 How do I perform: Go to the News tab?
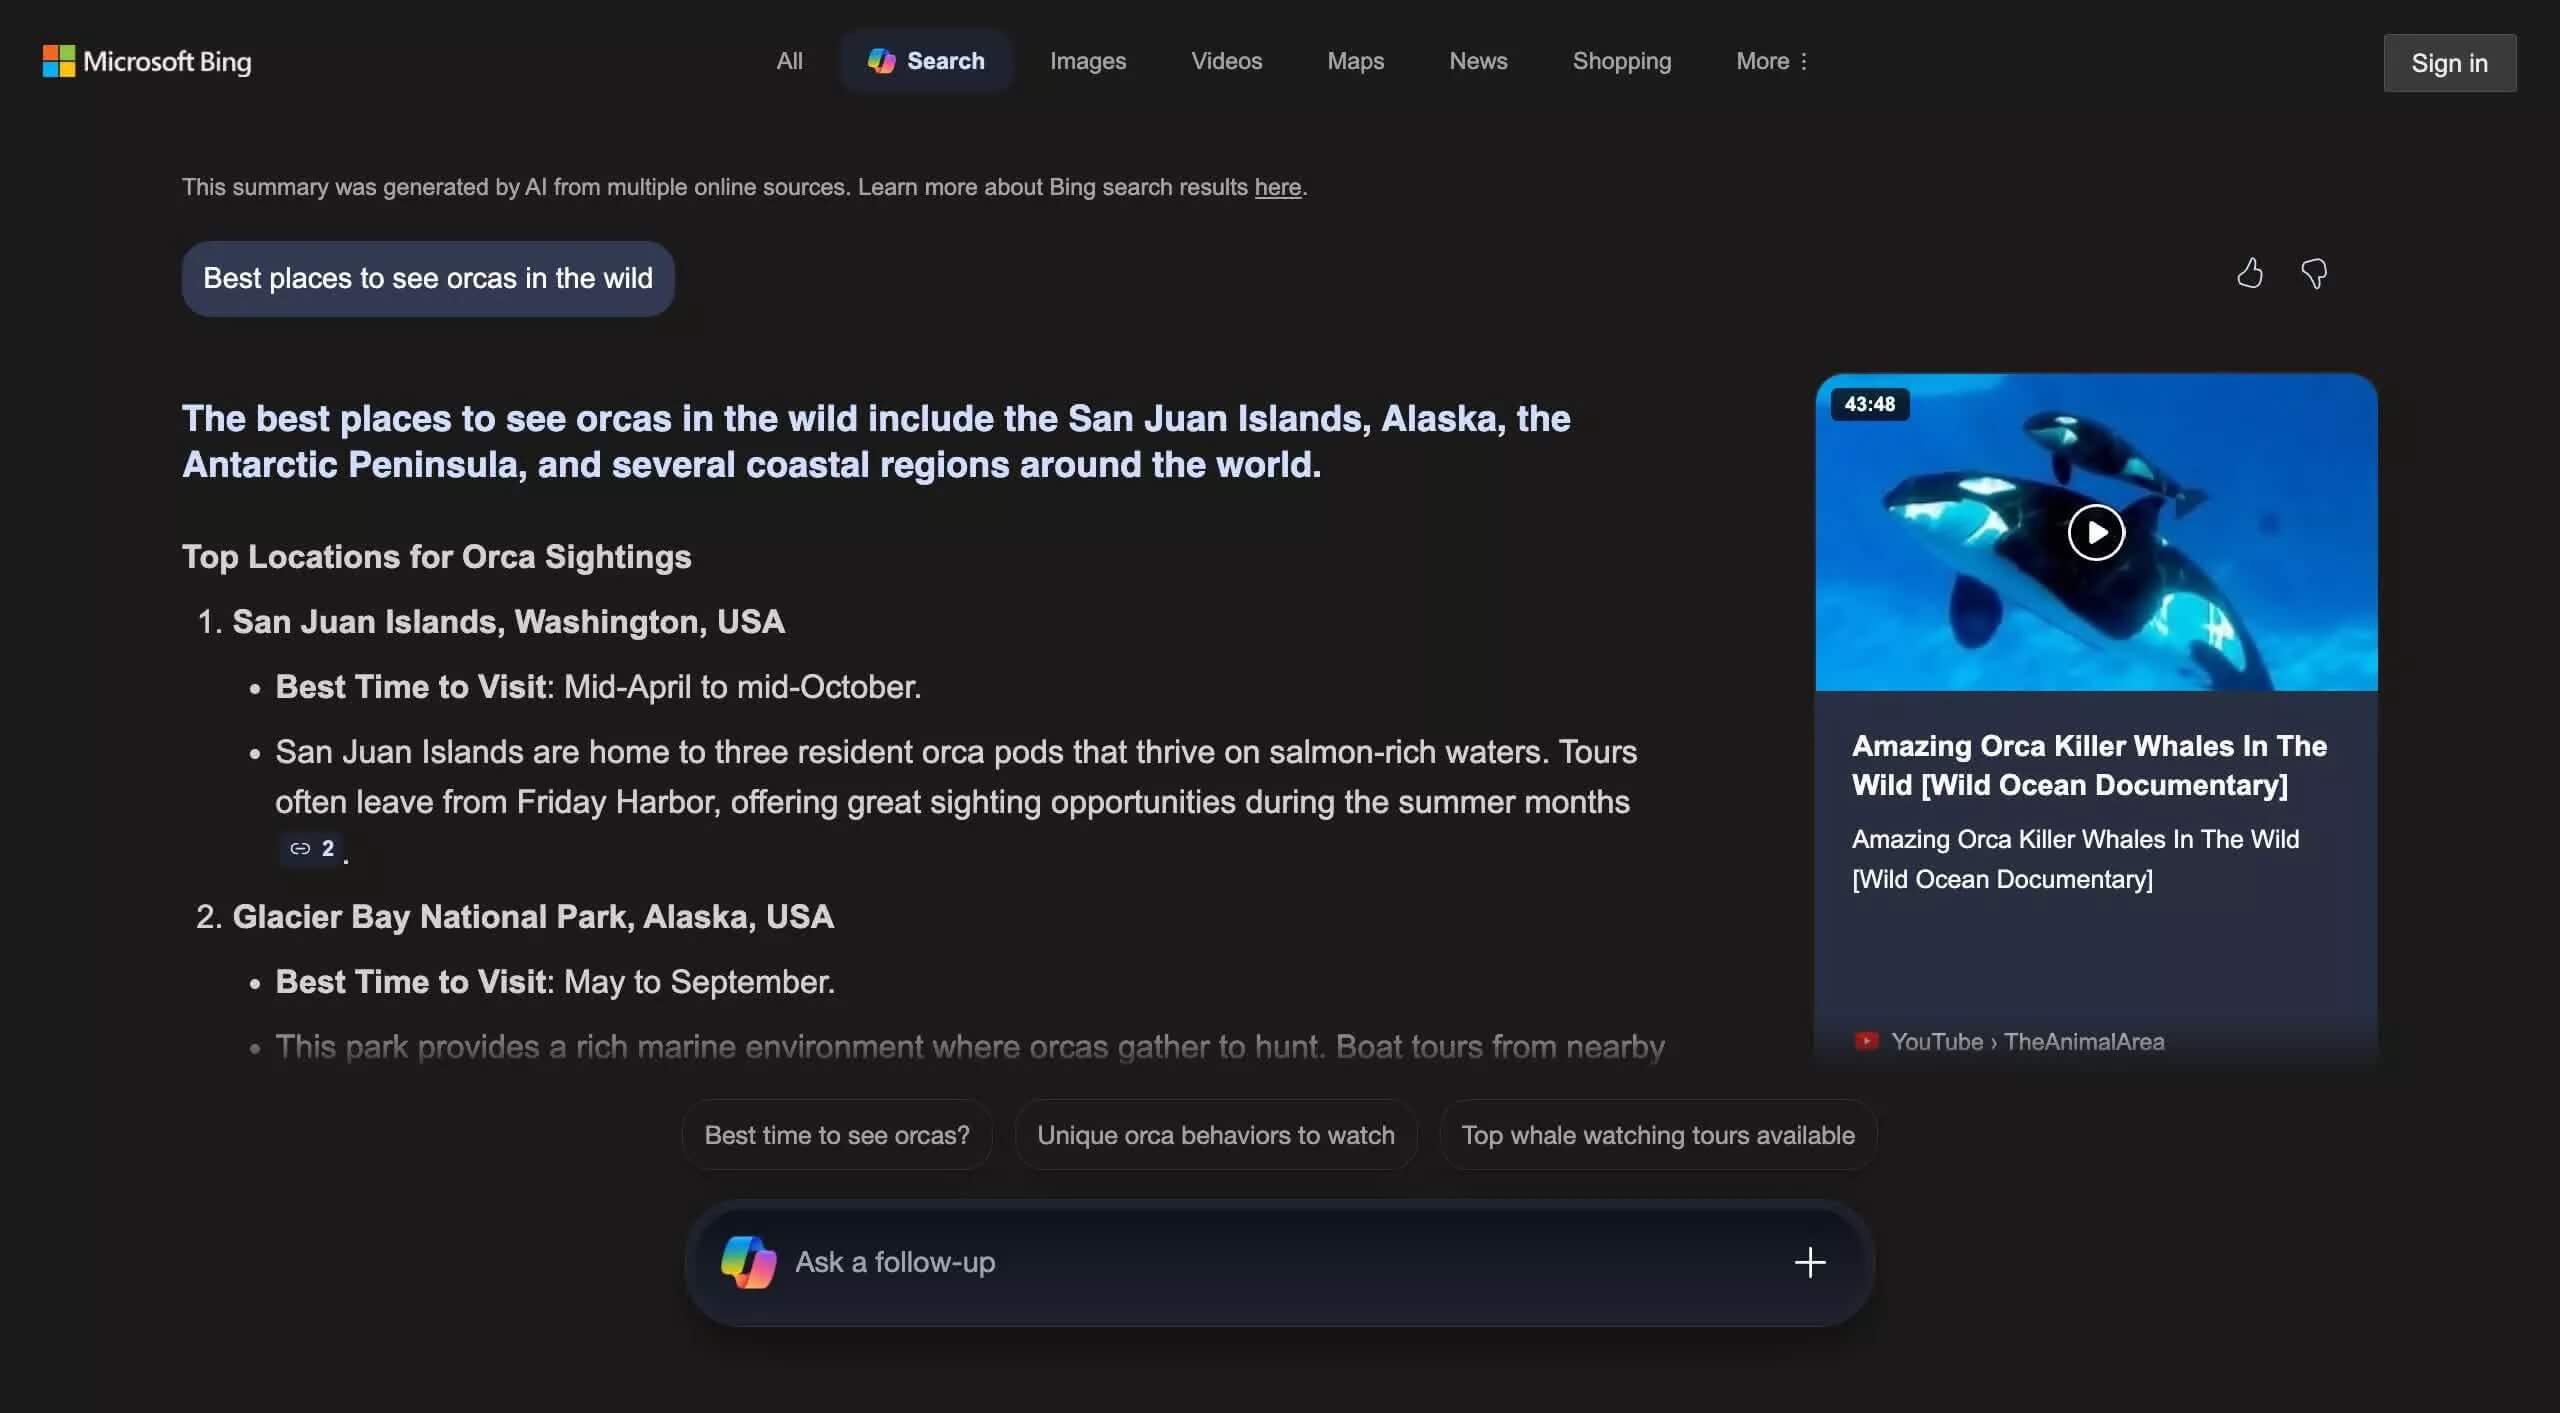tap(1478, 61)
